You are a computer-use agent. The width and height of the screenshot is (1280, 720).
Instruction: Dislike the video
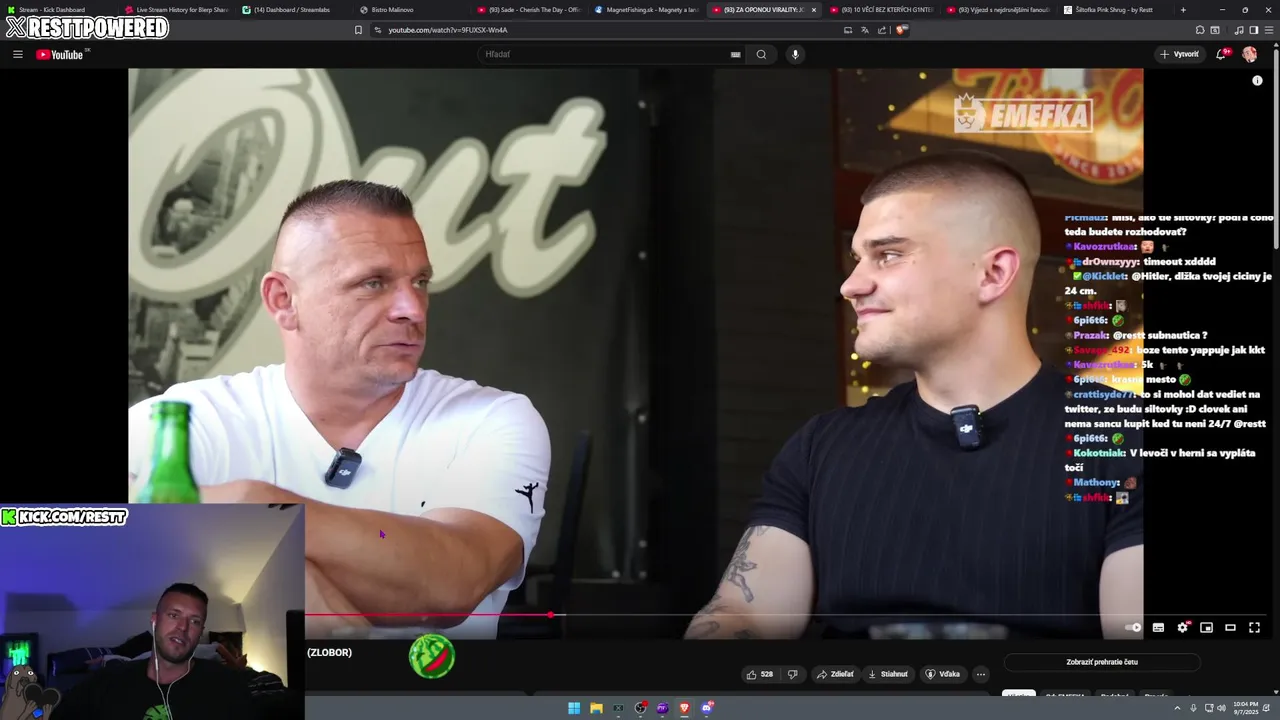coord(793,674)
